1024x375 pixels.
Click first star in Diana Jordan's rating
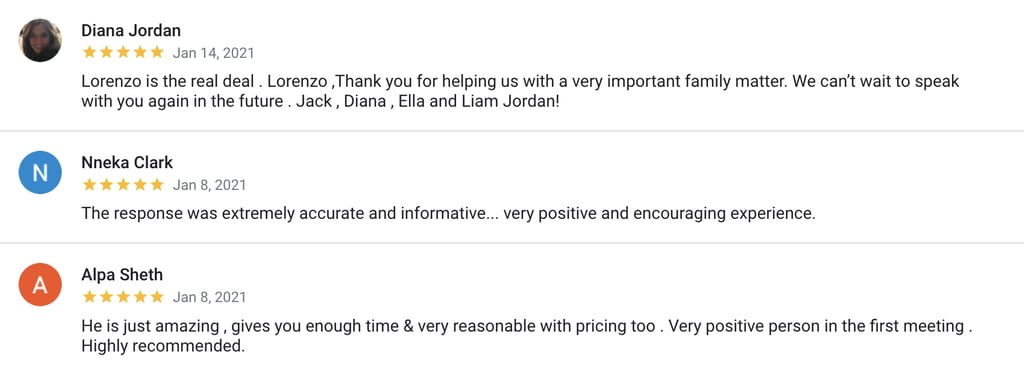89,52
